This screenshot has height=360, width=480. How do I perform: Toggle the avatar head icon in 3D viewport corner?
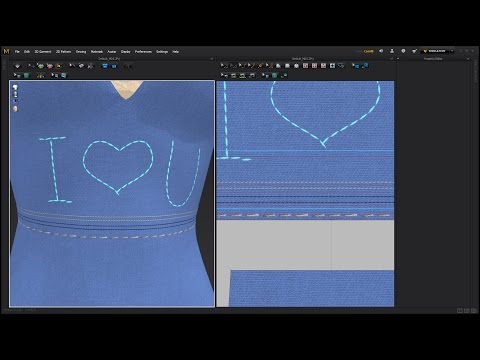pyautogui.click(x=15, y=109)
